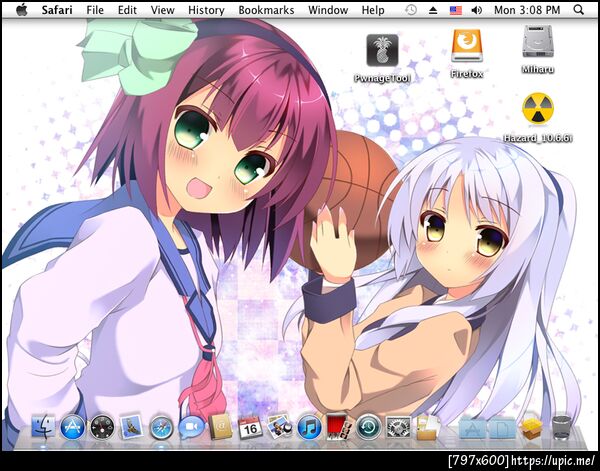Launch Photo Booth from the Dock
This screenshot has height=471, width=600.
[x=339, y=427]
